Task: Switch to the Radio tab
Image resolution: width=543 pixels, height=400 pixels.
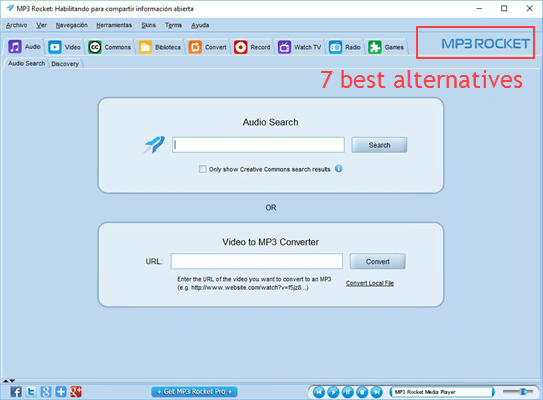Action: [x=345, y=47]
